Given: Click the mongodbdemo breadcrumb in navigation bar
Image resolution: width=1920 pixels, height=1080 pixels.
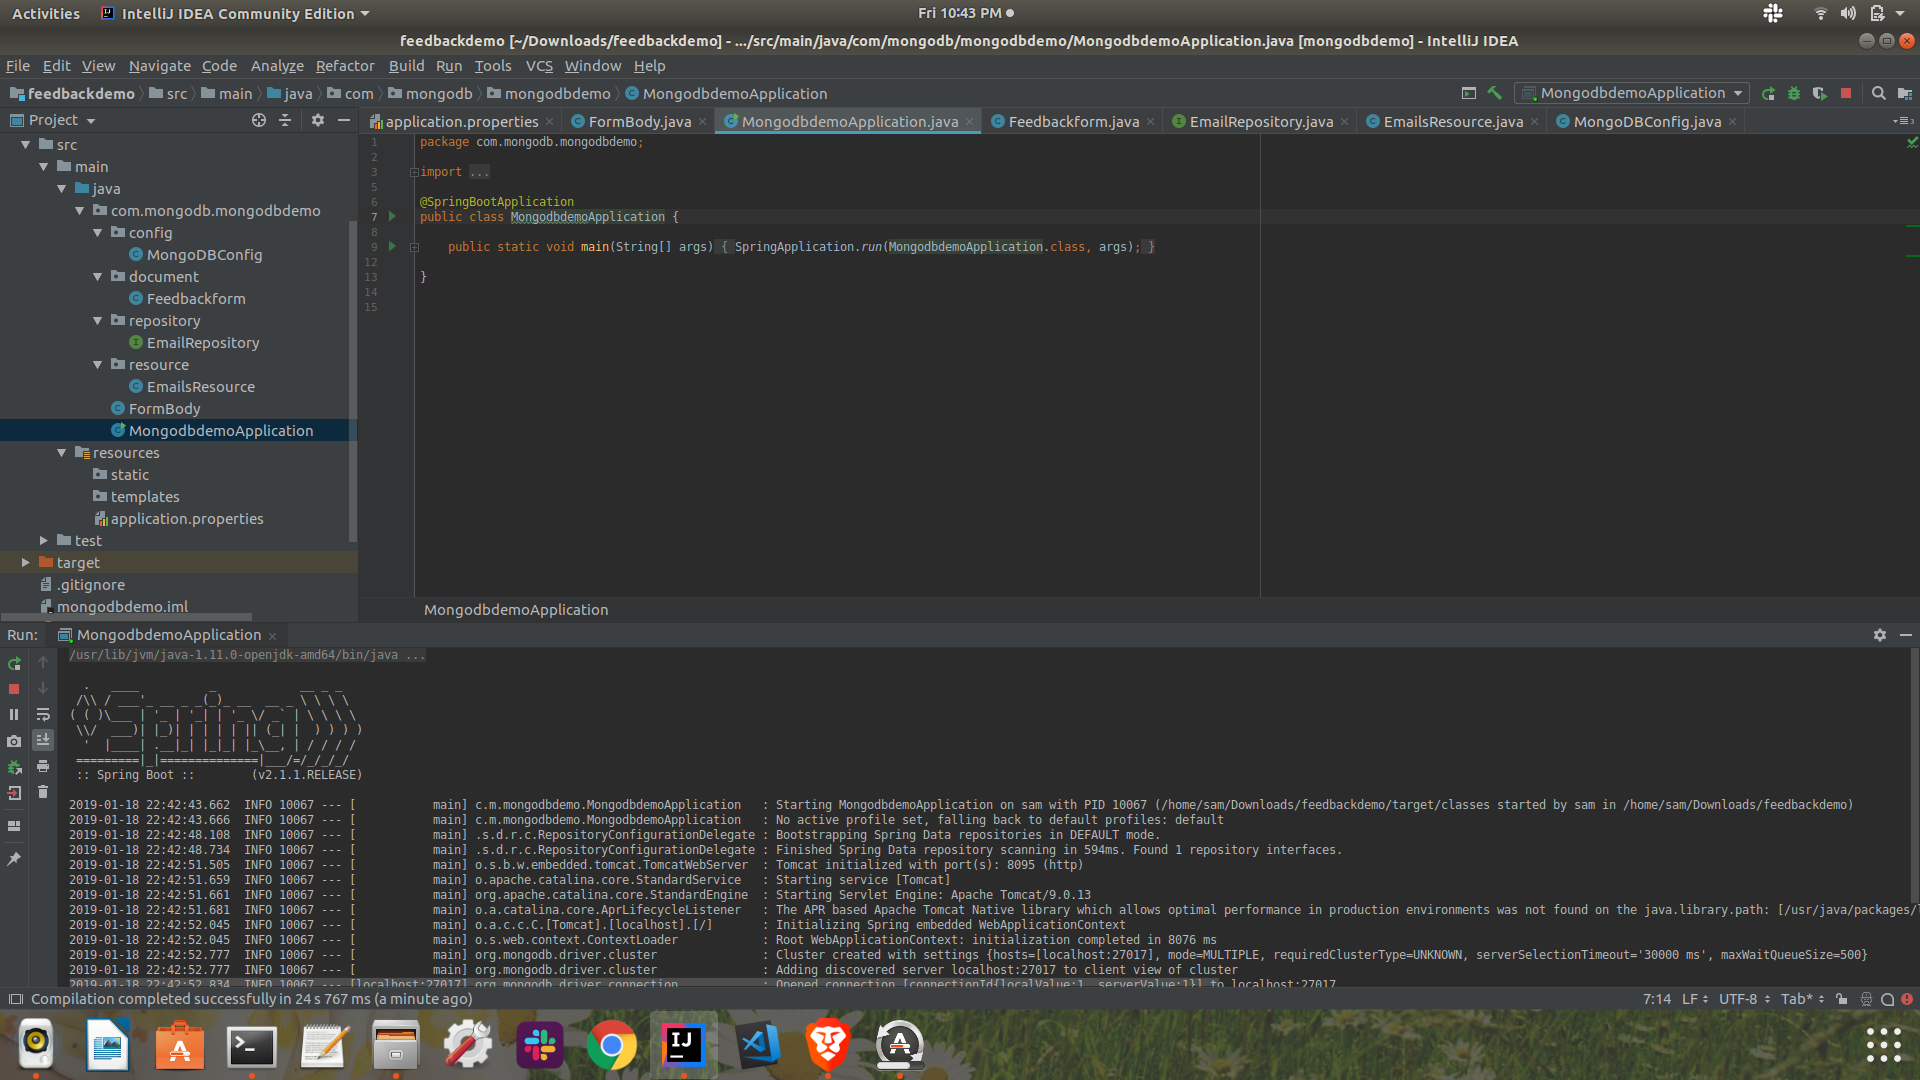Looking at the screenshot, I should pos(557,94).
